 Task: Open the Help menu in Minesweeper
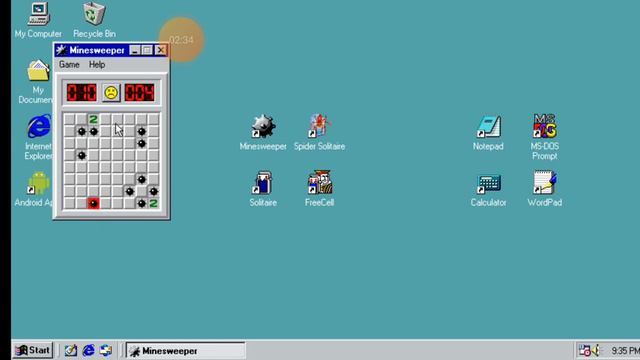[97, 64]
